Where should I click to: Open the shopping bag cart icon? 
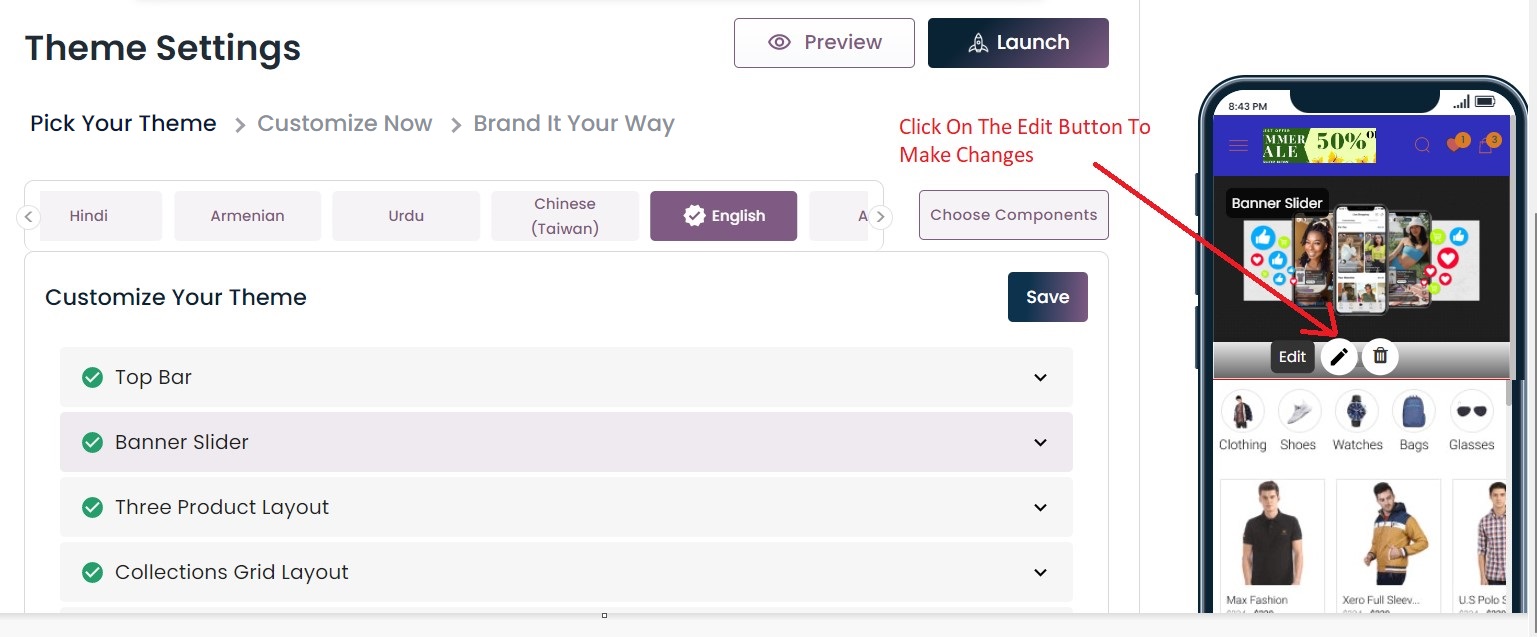(1486, 146)
